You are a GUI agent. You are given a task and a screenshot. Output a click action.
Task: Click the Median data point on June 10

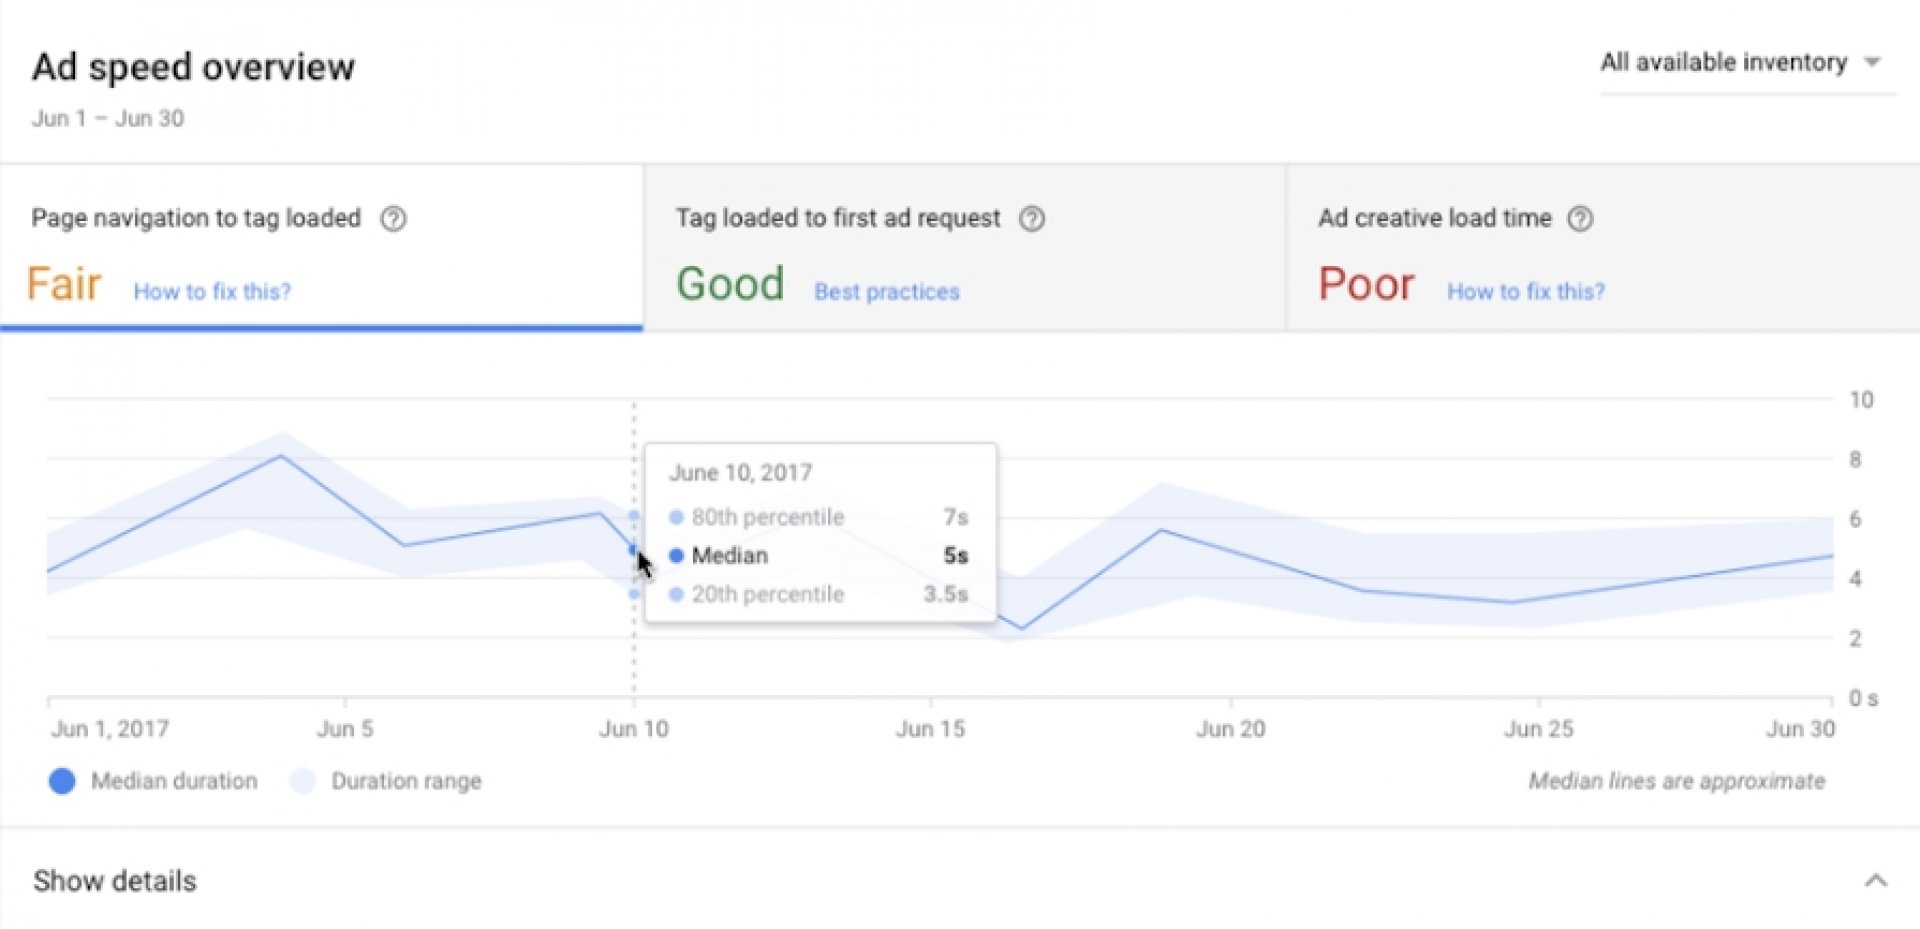click(x=633, y=549)
